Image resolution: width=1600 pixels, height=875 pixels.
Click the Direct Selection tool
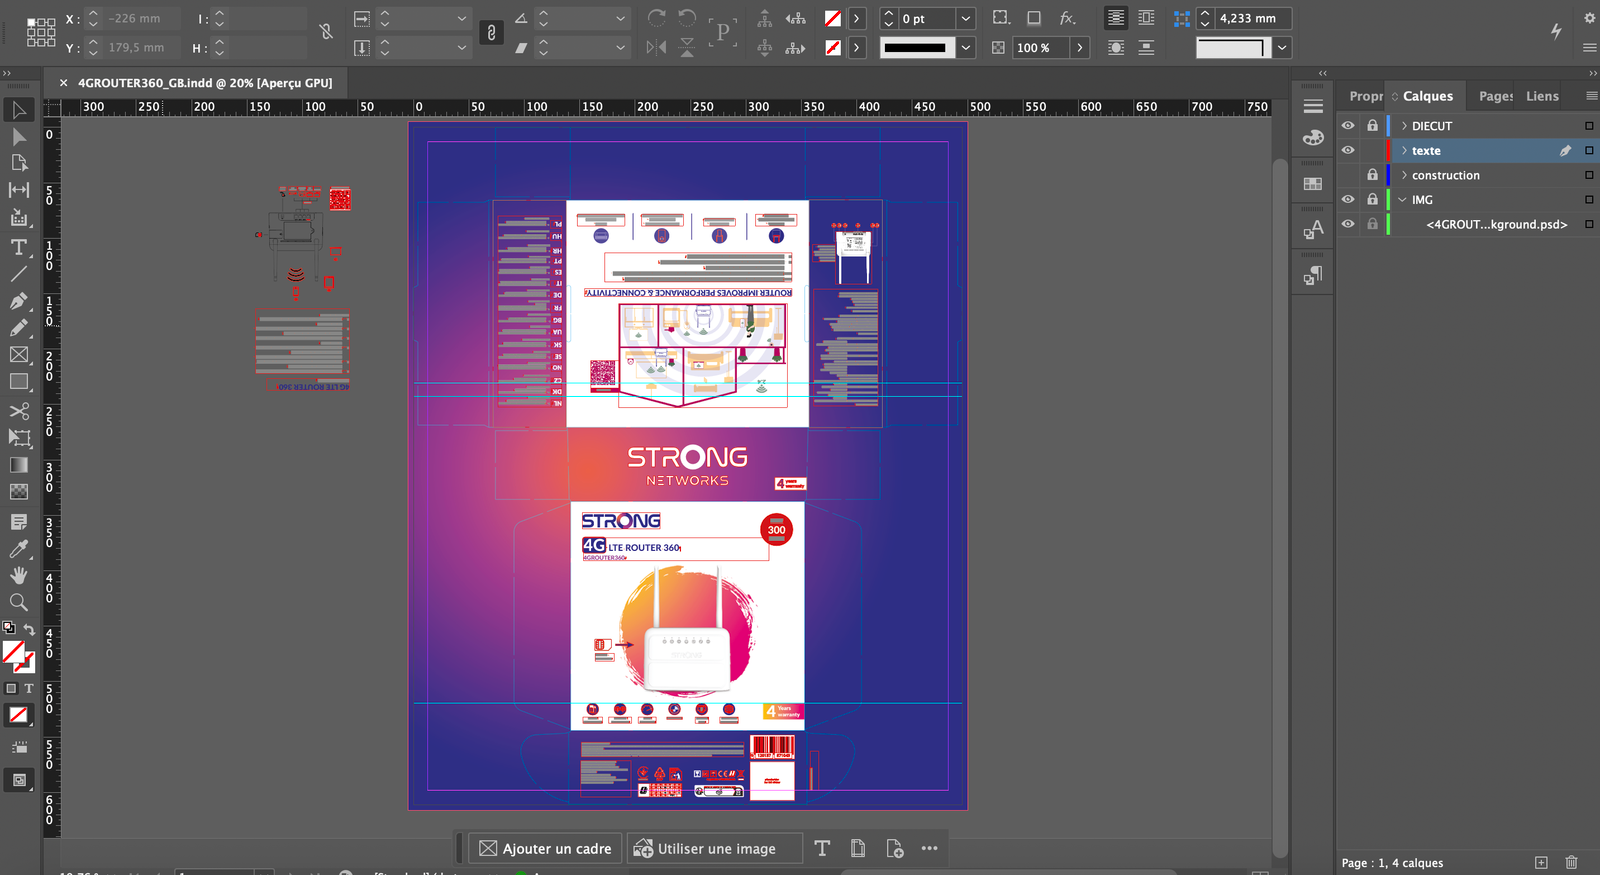tap(19, 137)
